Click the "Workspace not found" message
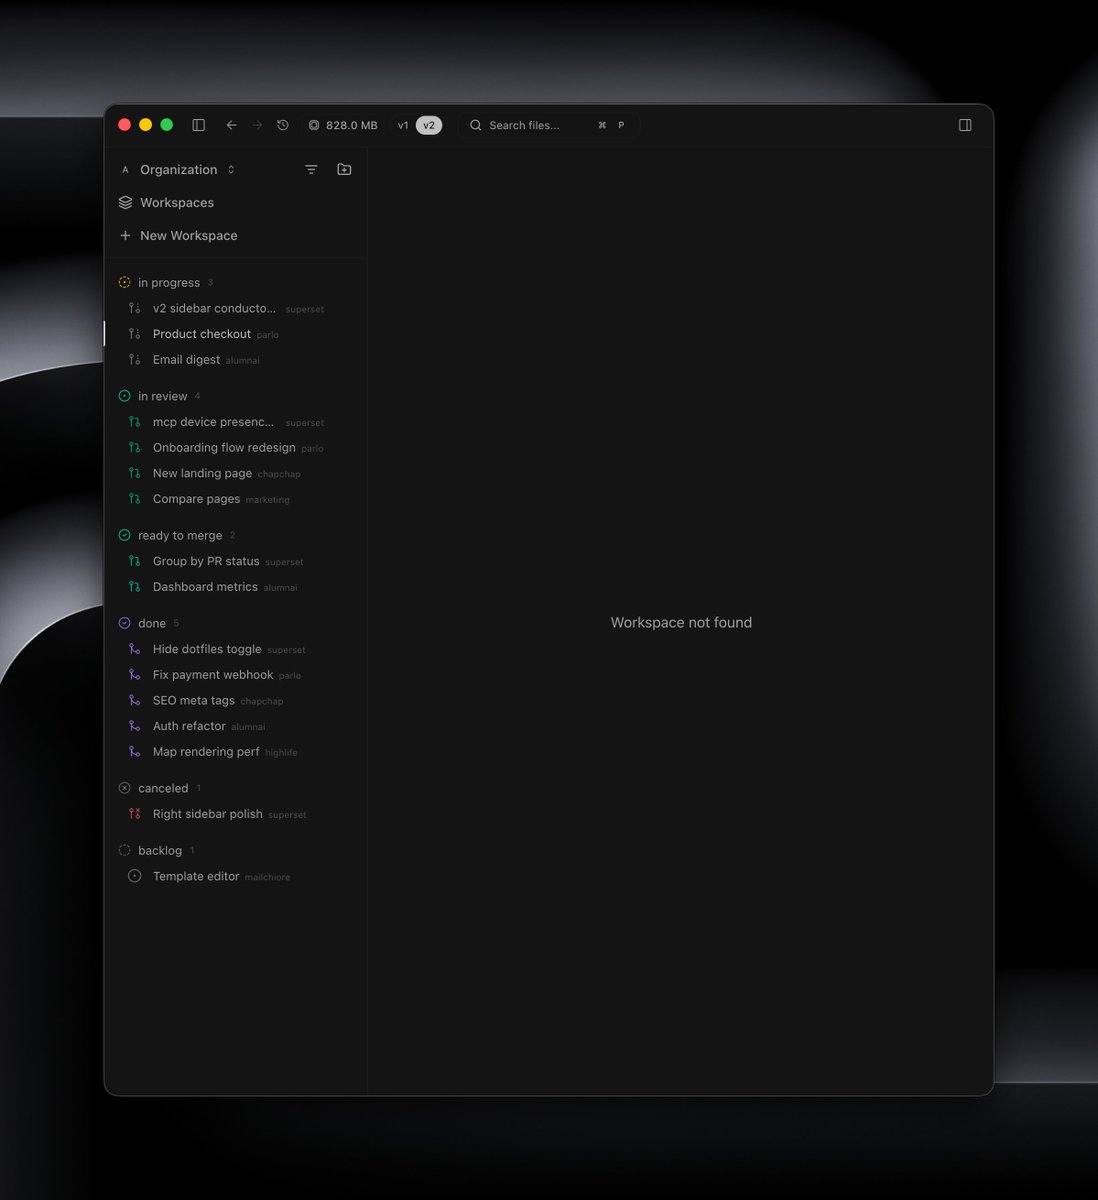Image resolution: width=1098 pixels, height=1200 pixels. click(681, 622)
